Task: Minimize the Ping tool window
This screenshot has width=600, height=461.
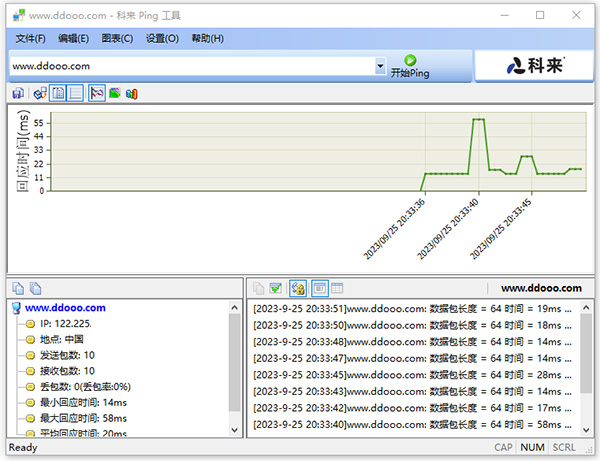Action: pyautogui.click(x=505, y=15)
